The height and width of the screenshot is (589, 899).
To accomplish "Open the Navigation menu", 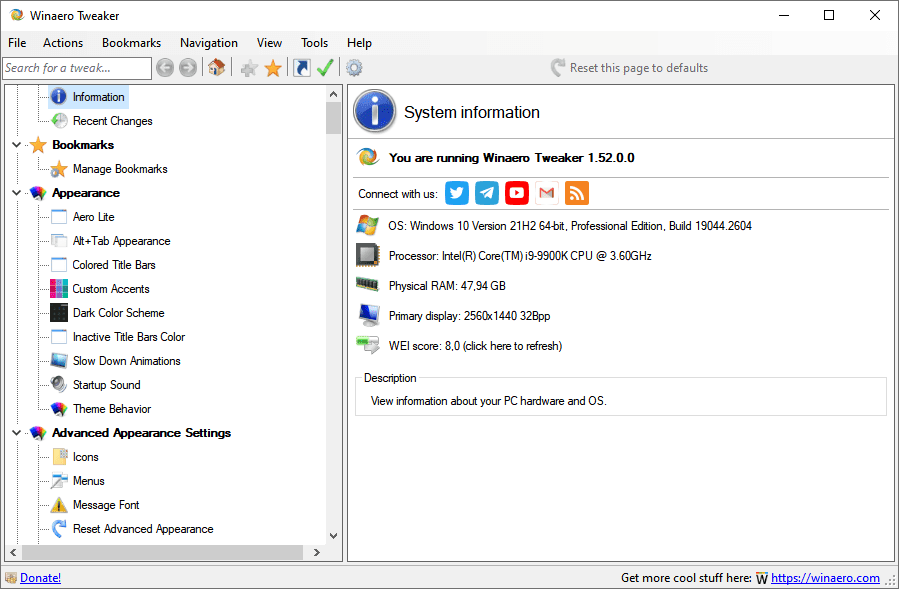I will coord(209,43).
